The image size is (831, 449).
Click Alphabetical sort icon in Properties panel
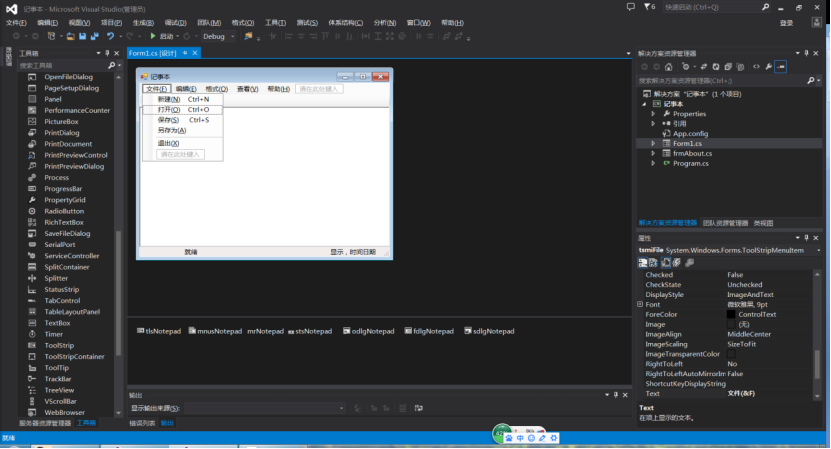653,262
